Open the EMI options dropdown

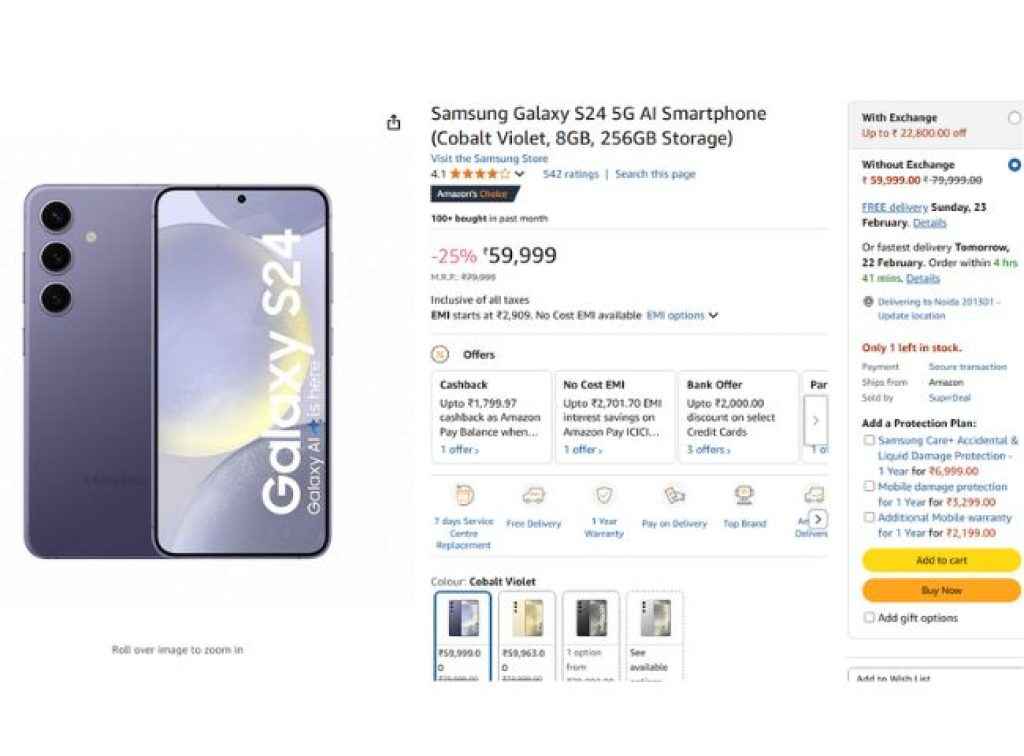684,314
